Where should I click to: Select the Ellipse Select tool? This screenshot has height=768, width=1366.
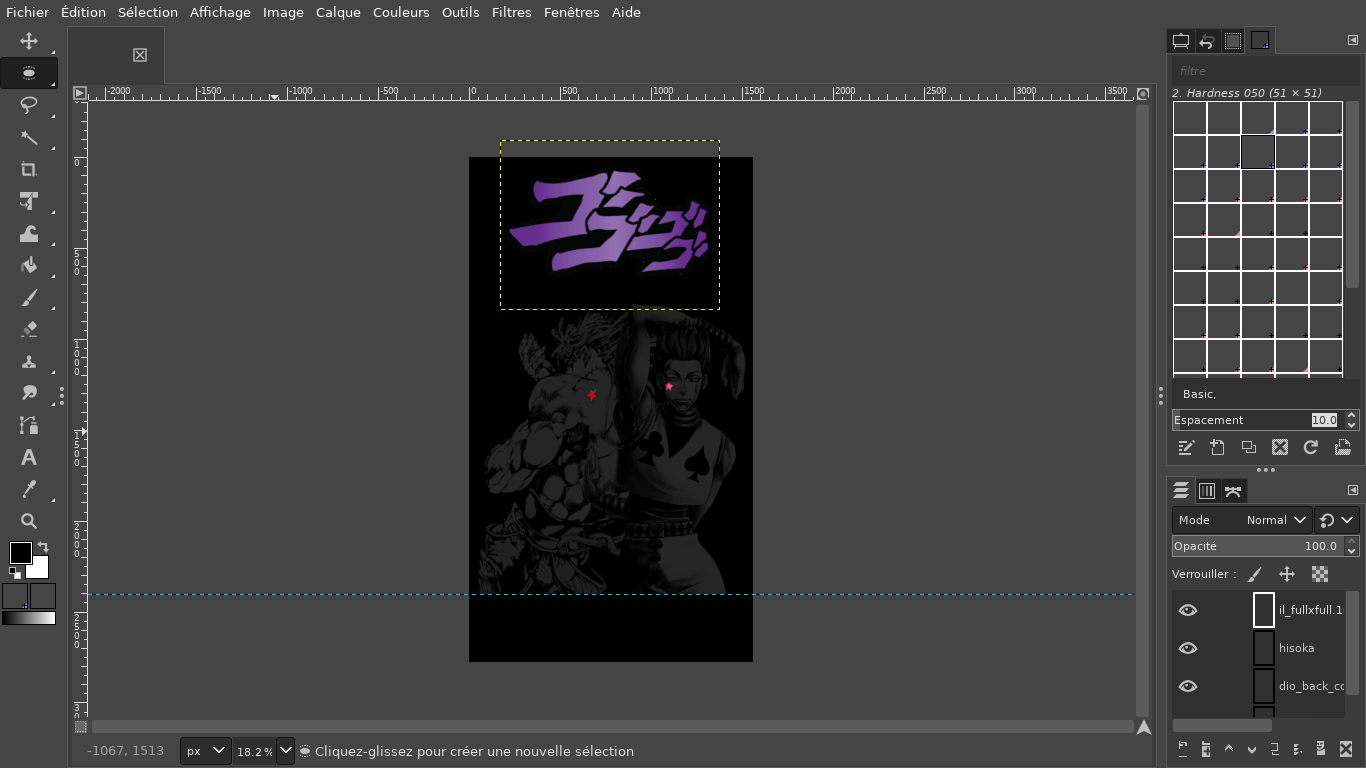click(29, 73)
